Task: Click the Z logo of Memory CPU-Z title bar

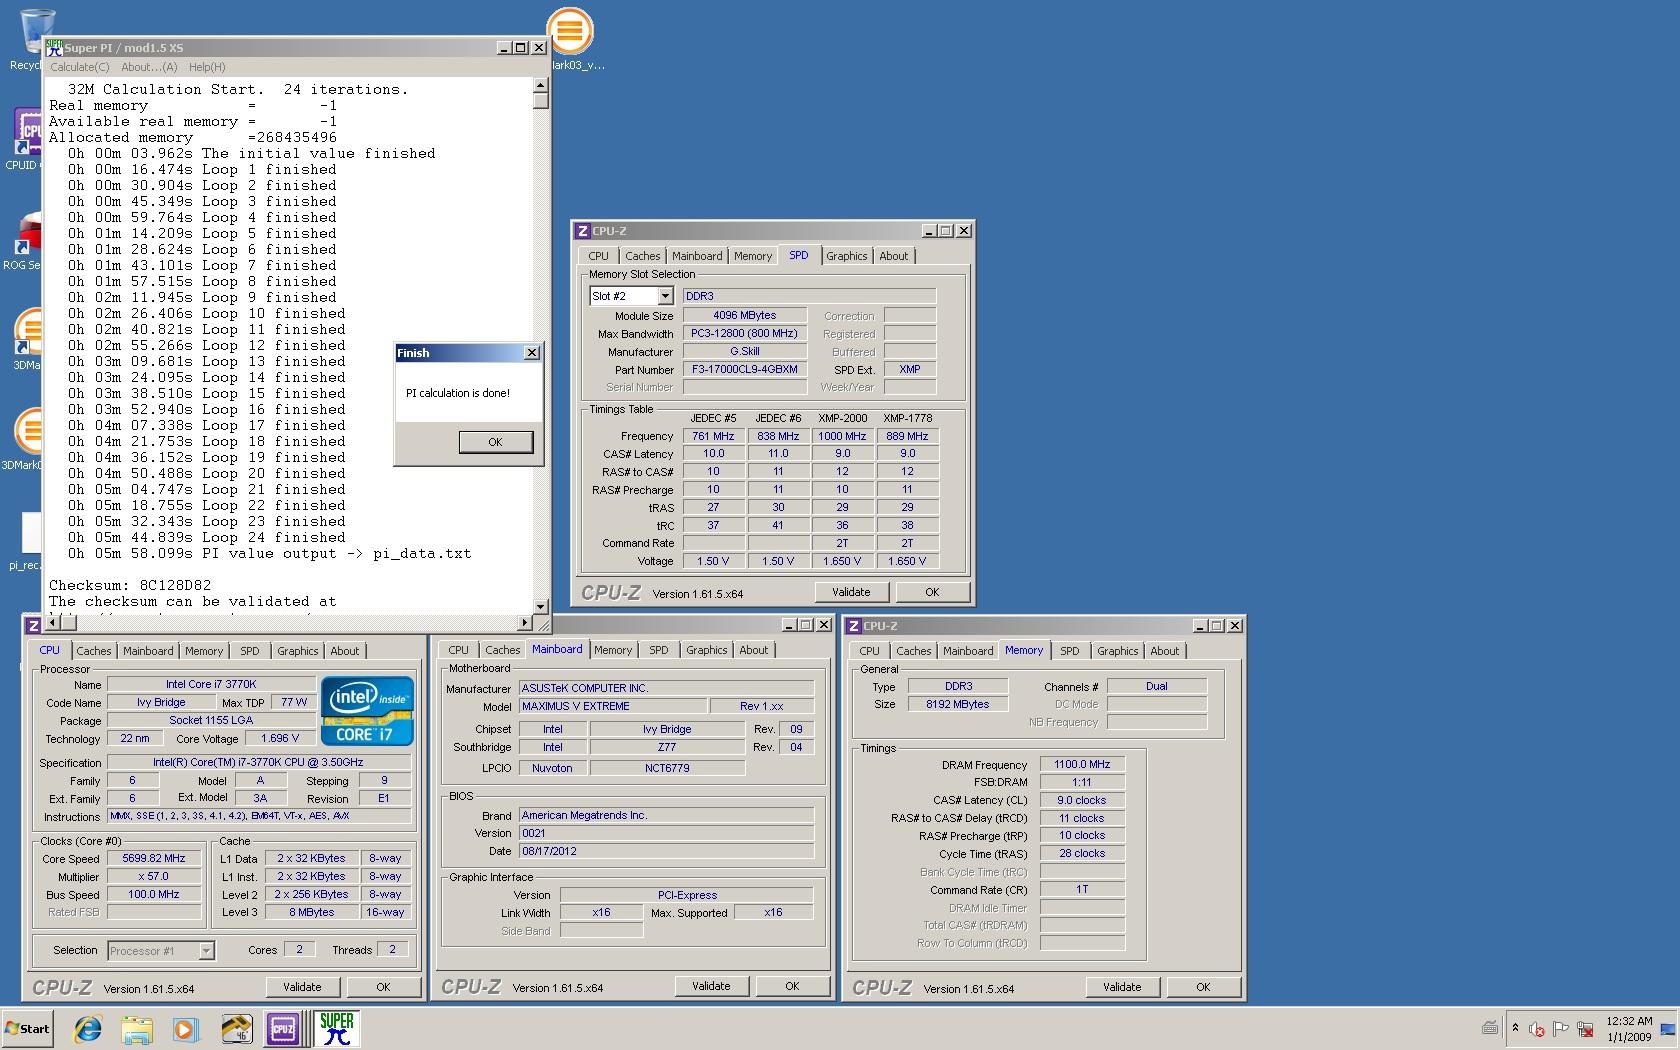Action: [x=854, y=626]
